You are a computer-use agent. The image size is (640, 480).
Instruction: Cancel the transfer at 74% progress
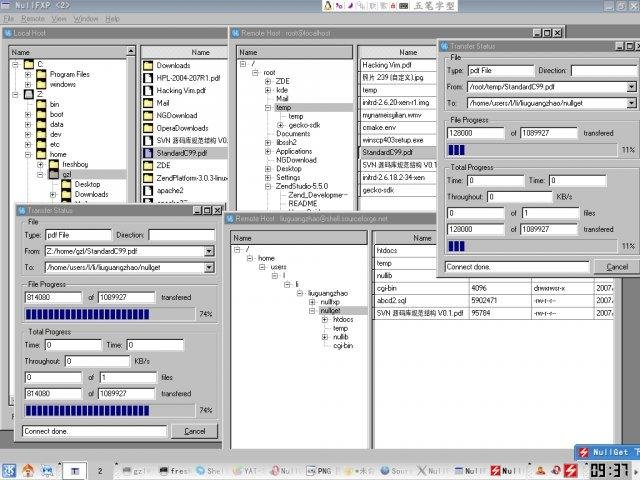pos(194,431)
